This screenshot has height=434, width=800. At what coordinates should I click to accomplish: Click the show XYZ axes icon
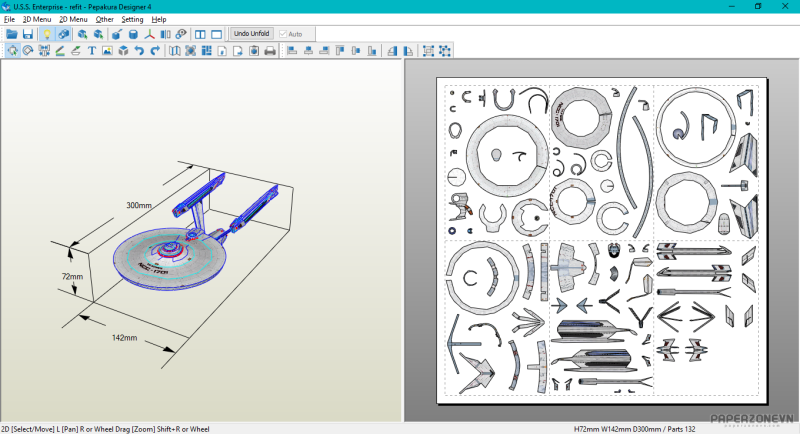click(150, 34)
